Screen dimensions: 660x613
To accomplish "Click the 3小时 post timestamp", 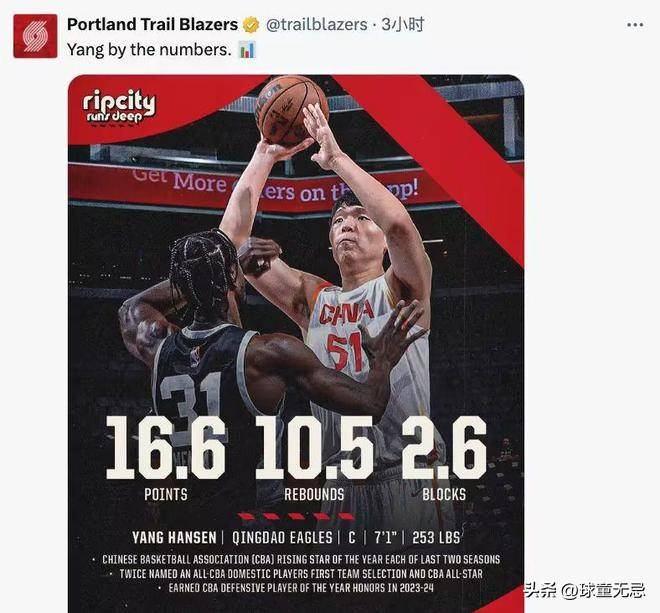I will [402, 24].
